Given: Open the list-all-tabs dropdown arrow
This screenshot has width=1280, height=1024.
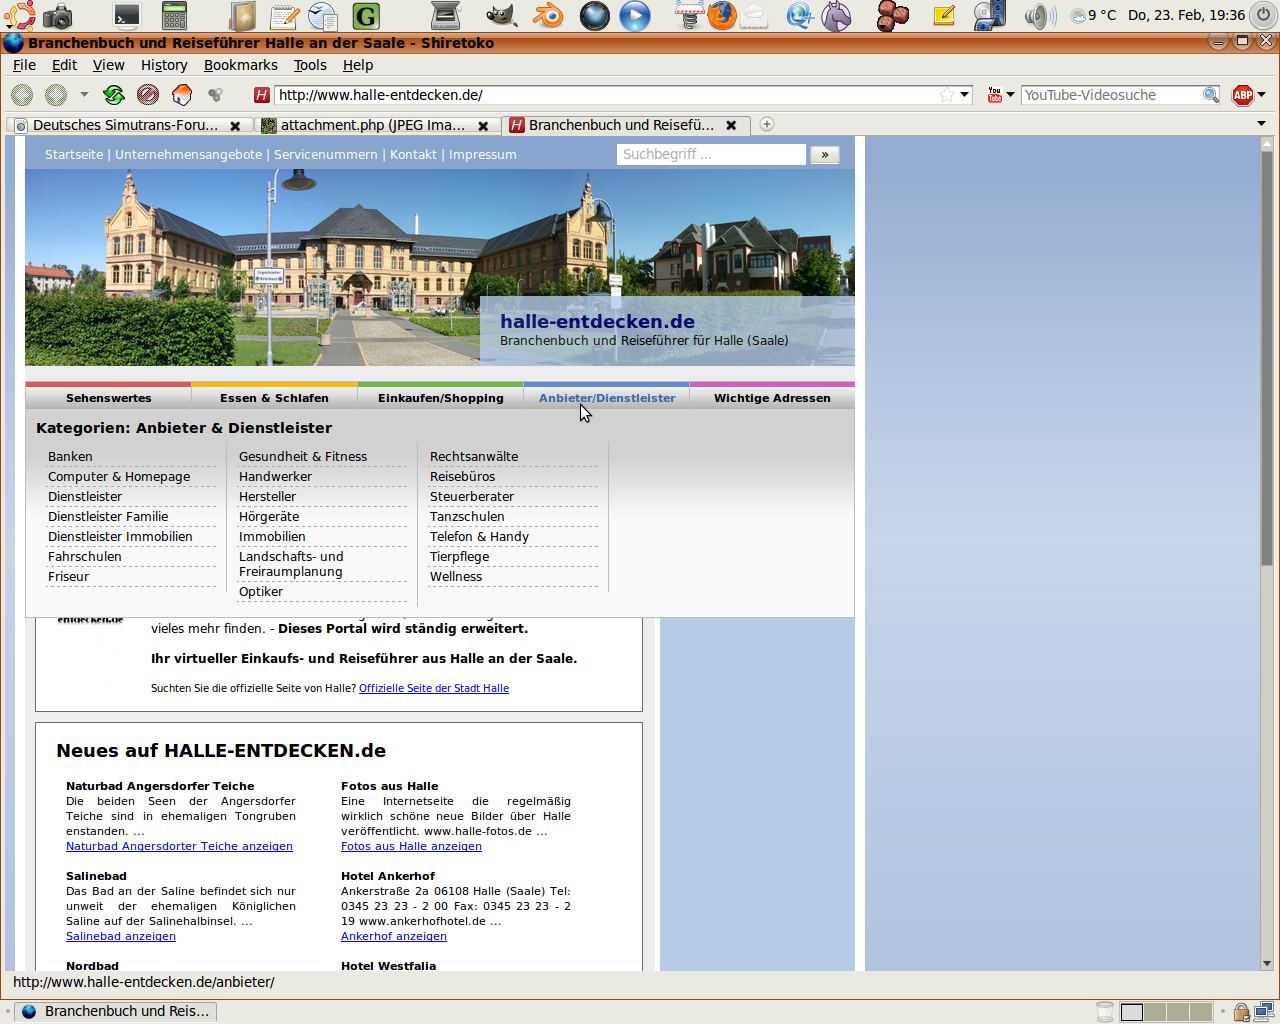Looking at the screenshot, I should coord(1261,124).
